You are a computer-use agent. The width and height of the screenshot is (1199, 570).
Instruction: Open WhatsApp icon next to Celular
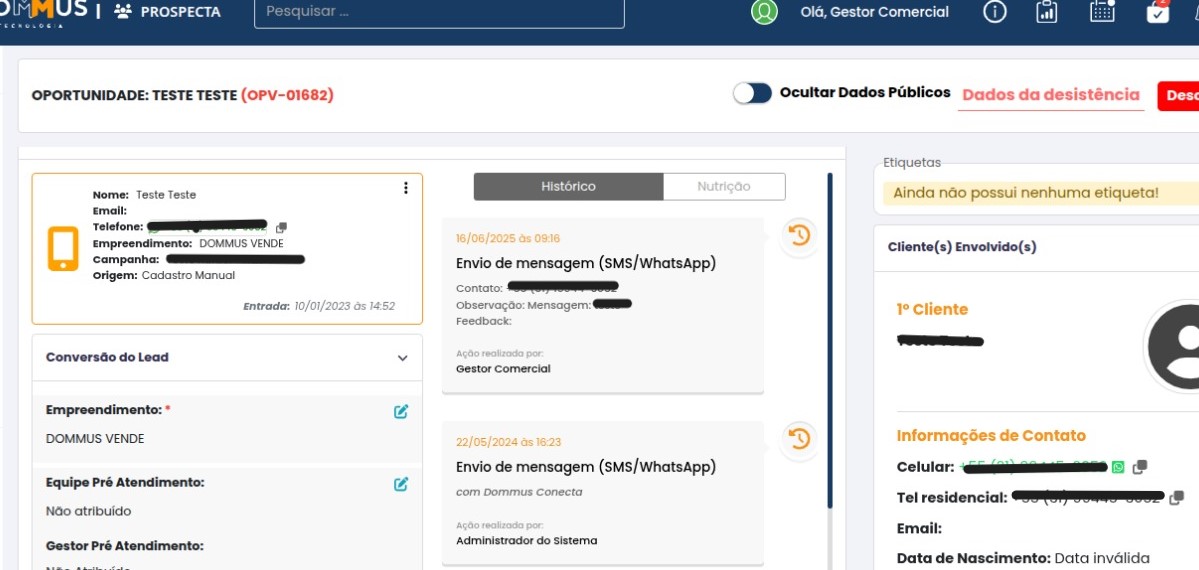click(x=1118, y=467)
